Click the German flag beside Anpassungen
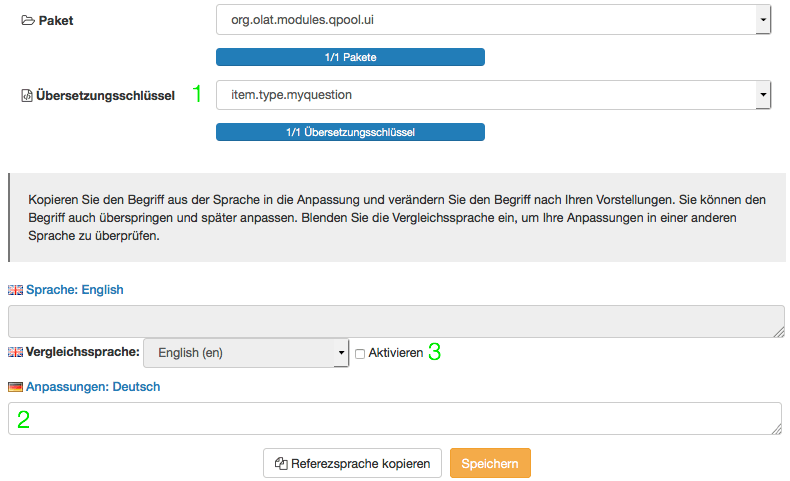Image resolution: width=790 pixels, height=481 pixels. pos(15,387)
